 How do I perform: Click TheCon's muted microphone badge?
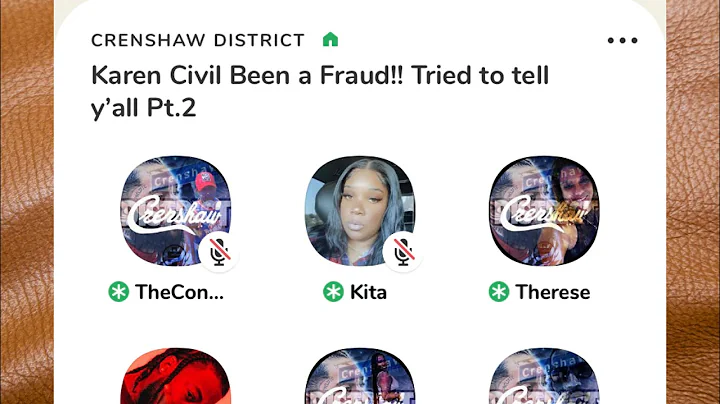(219, 252)
